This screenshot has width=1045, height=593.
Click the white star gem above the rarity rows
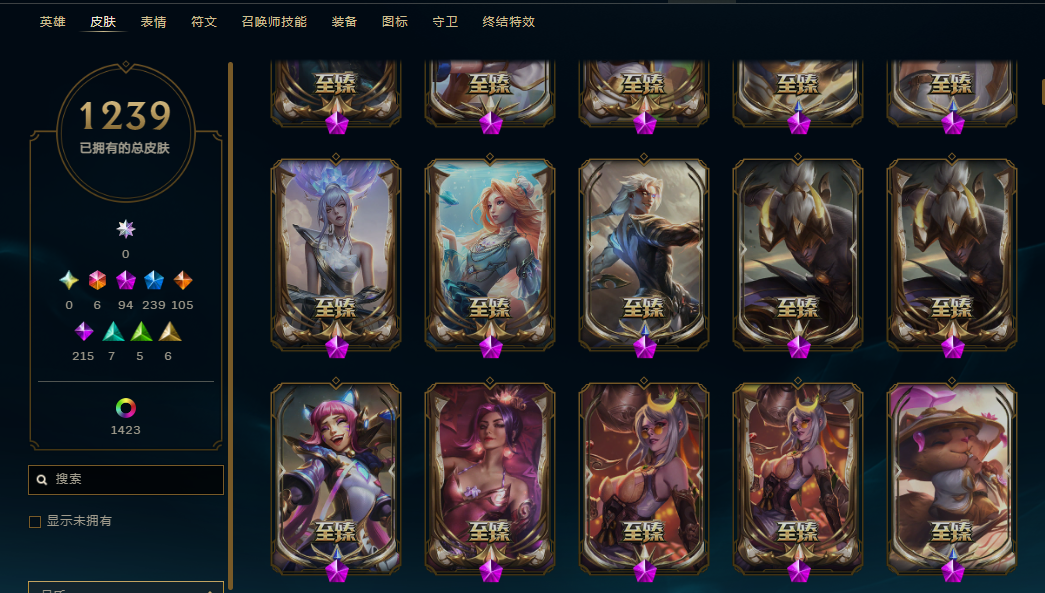pyautogui.click(x=125, y=229)
